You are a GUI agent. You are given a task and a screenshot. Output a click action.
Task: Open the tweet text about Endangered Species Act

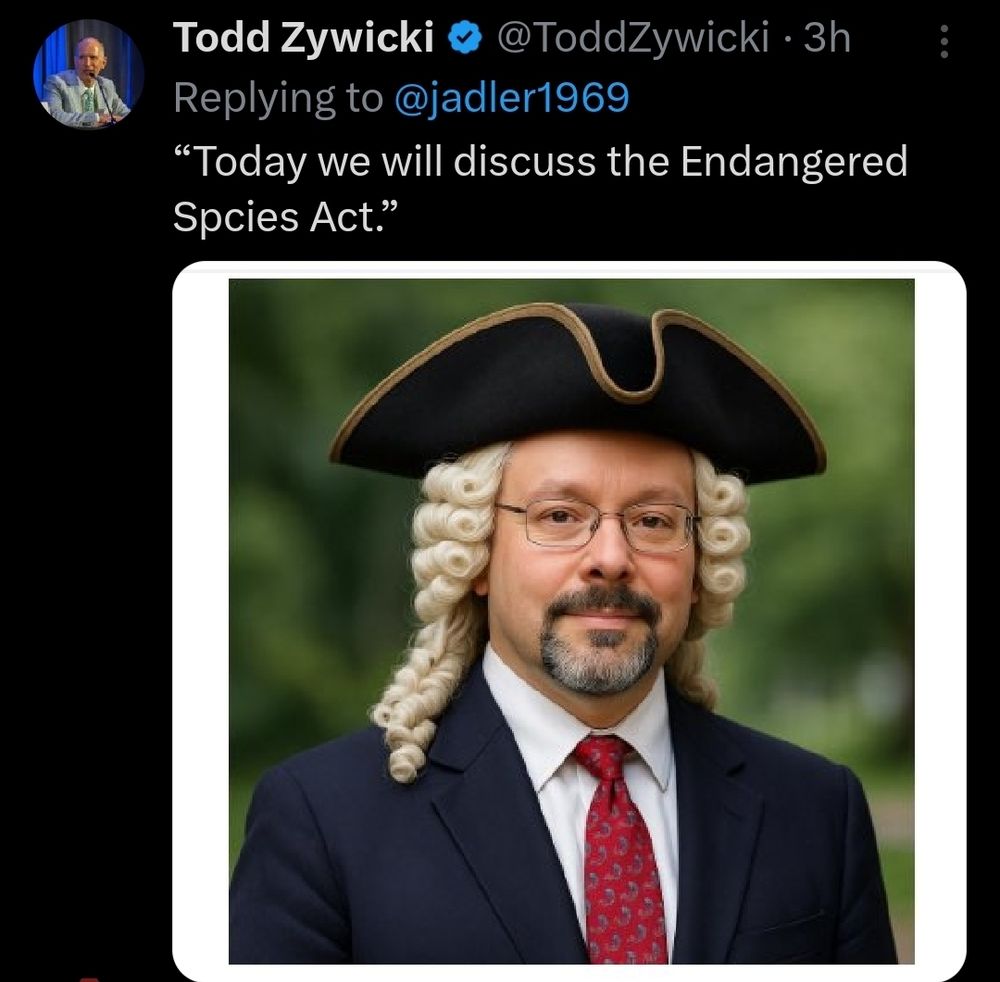coord(540,188)
